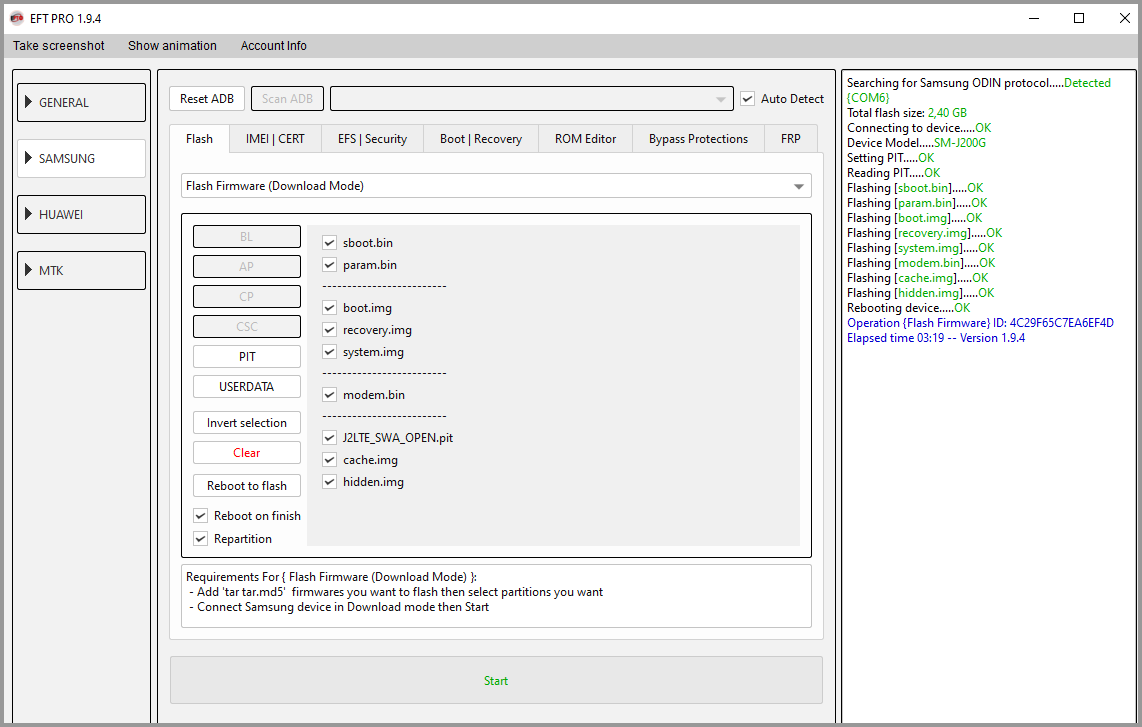
Task: Click the Reset ADB button
Action: pos(207,99)
